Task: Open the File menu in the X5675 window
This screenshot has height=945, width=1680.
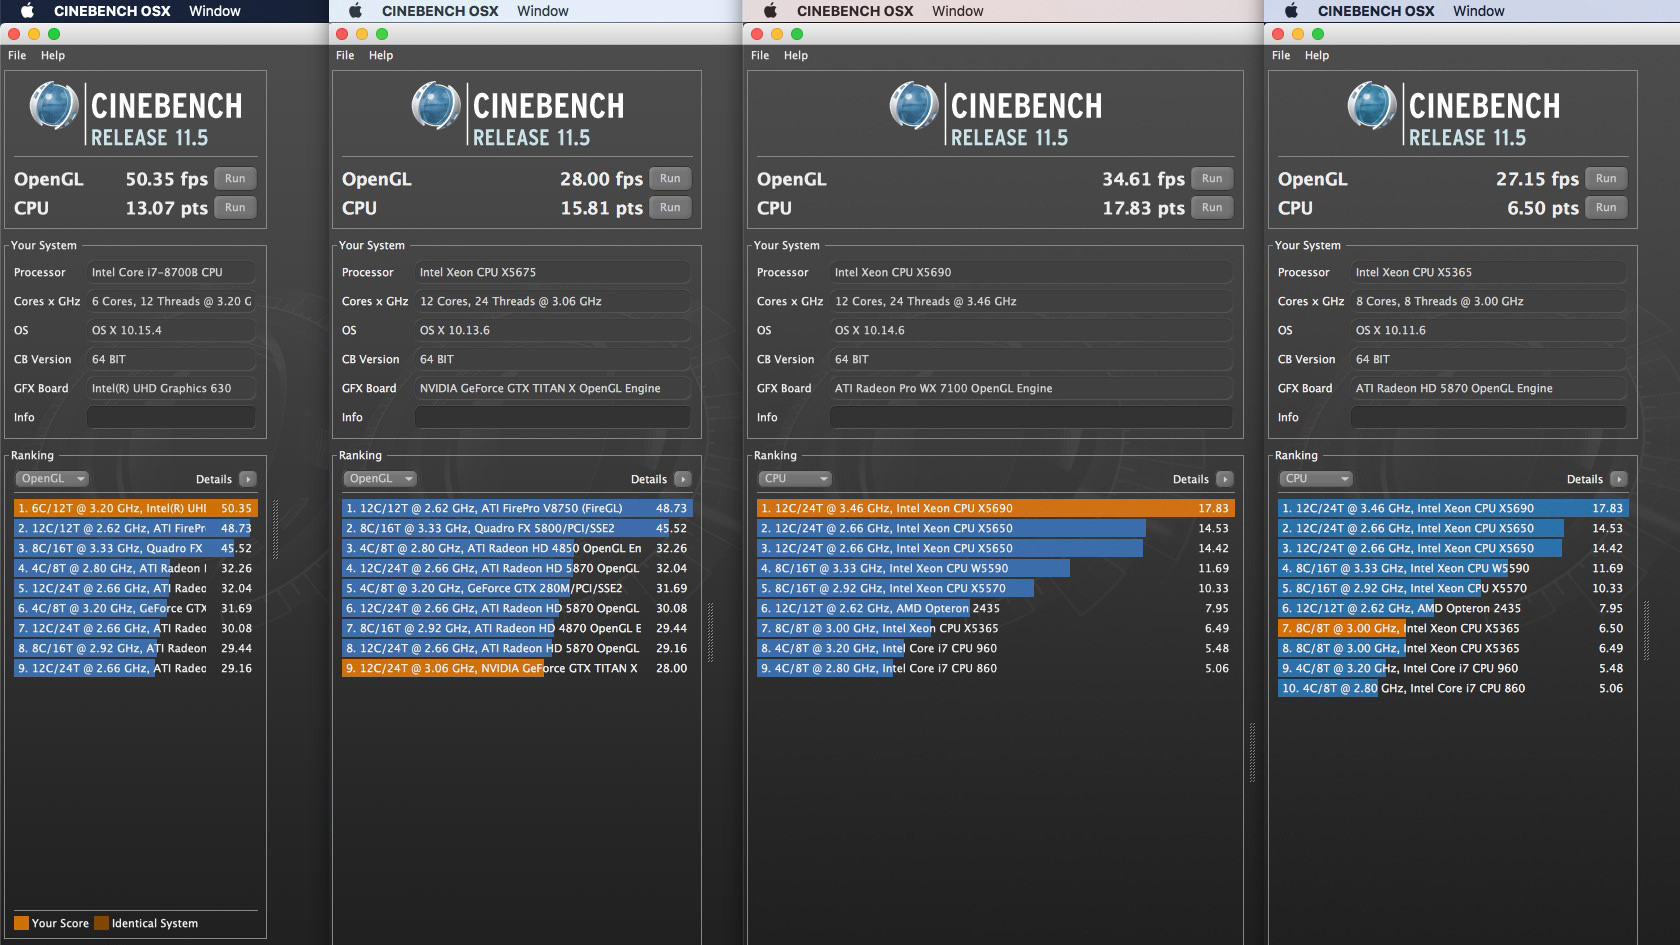Action: click(345, 56)
